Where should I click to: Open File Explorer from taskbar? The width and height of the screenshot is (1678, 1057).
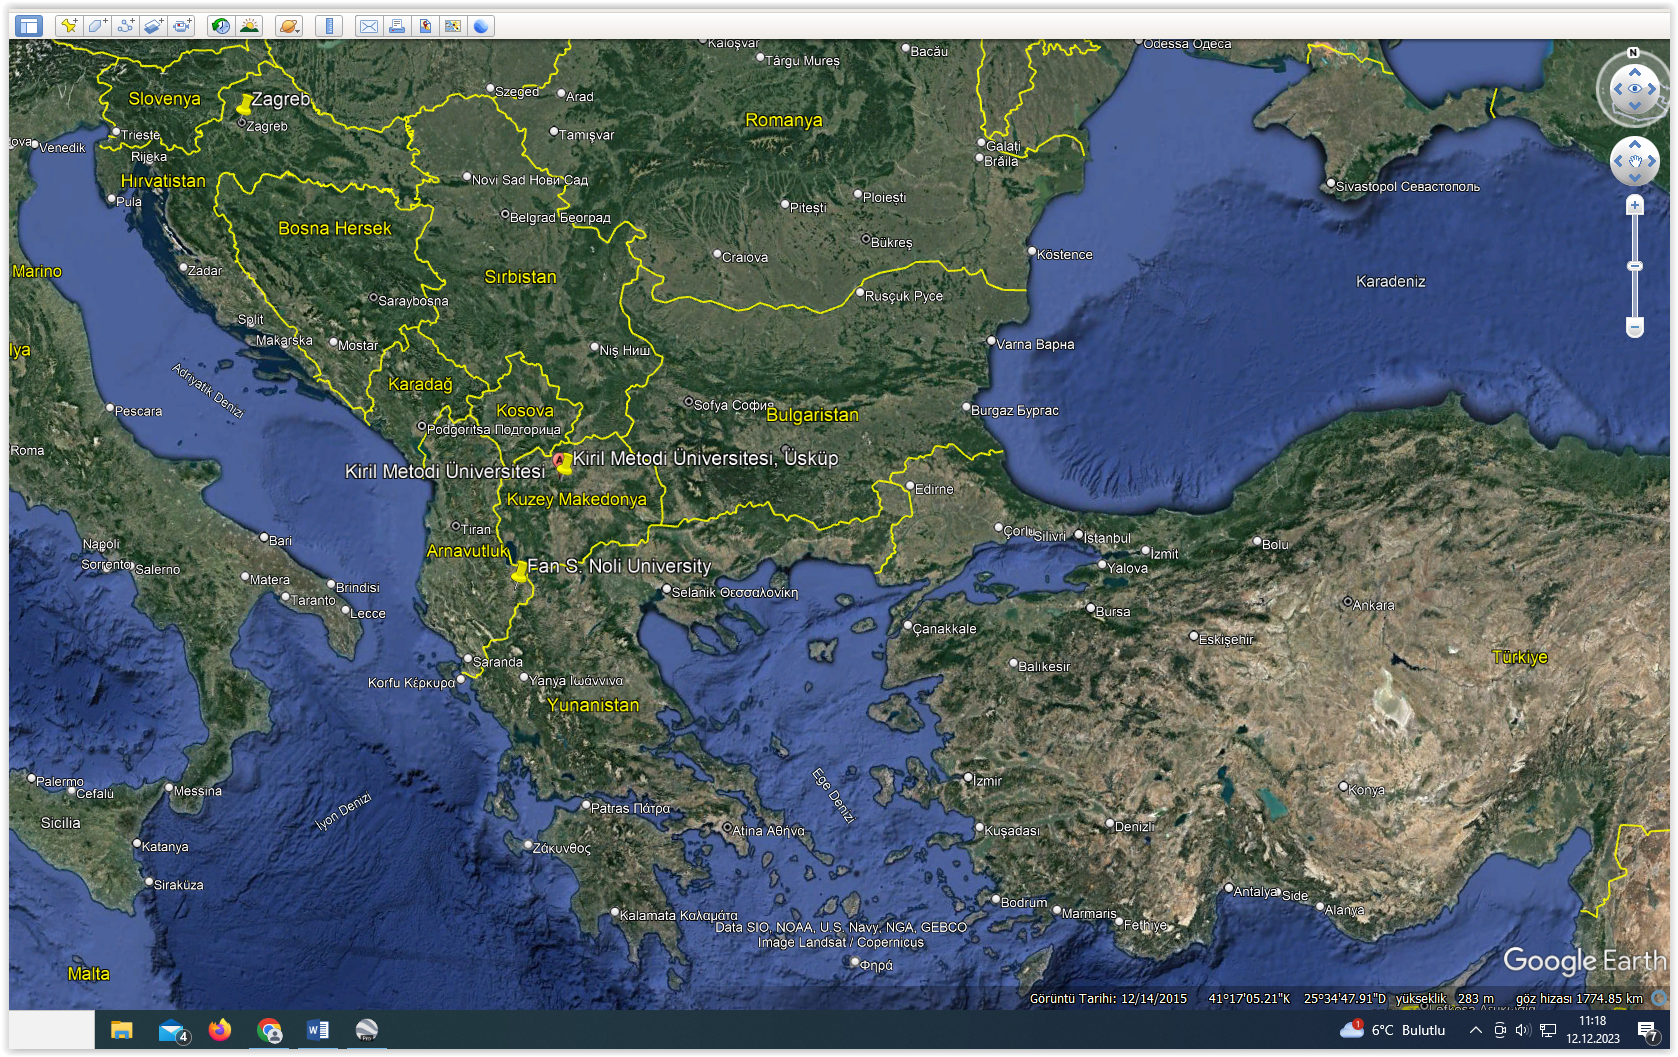122,1030
